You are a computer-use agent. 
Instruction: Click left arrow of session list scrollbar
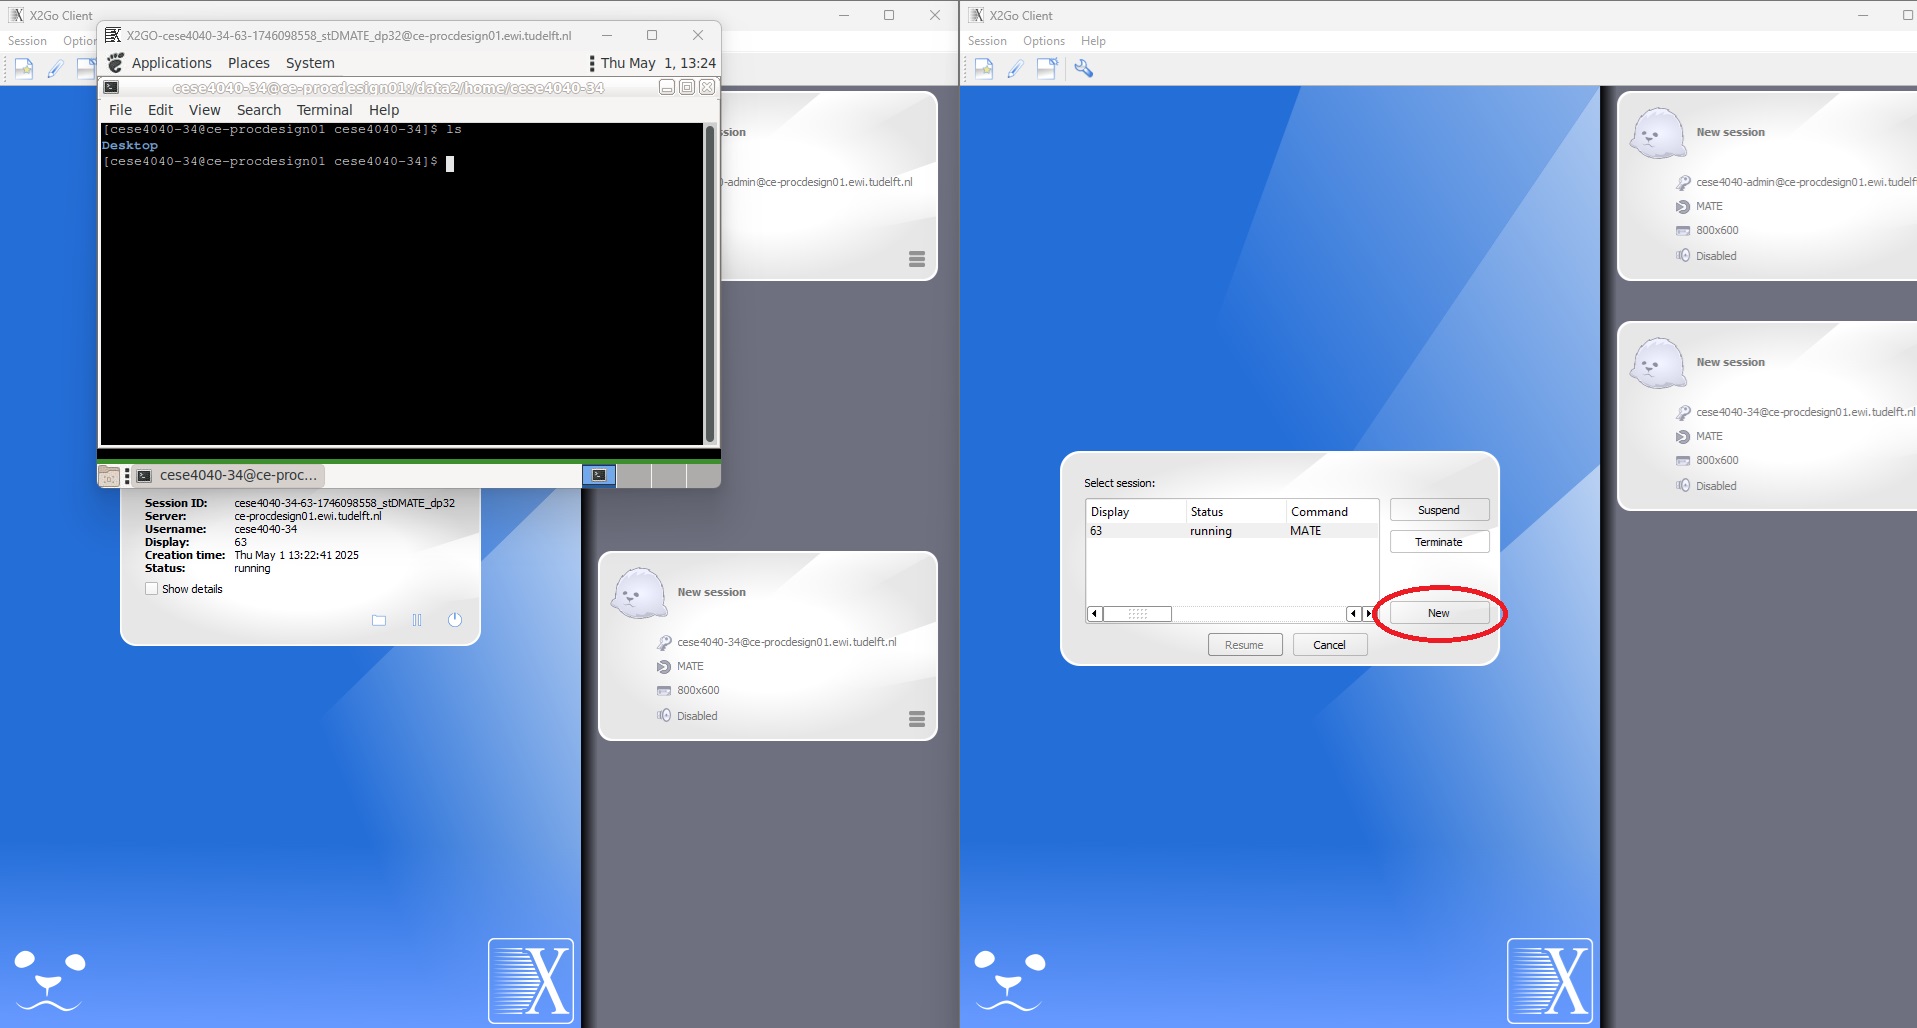1094,614
